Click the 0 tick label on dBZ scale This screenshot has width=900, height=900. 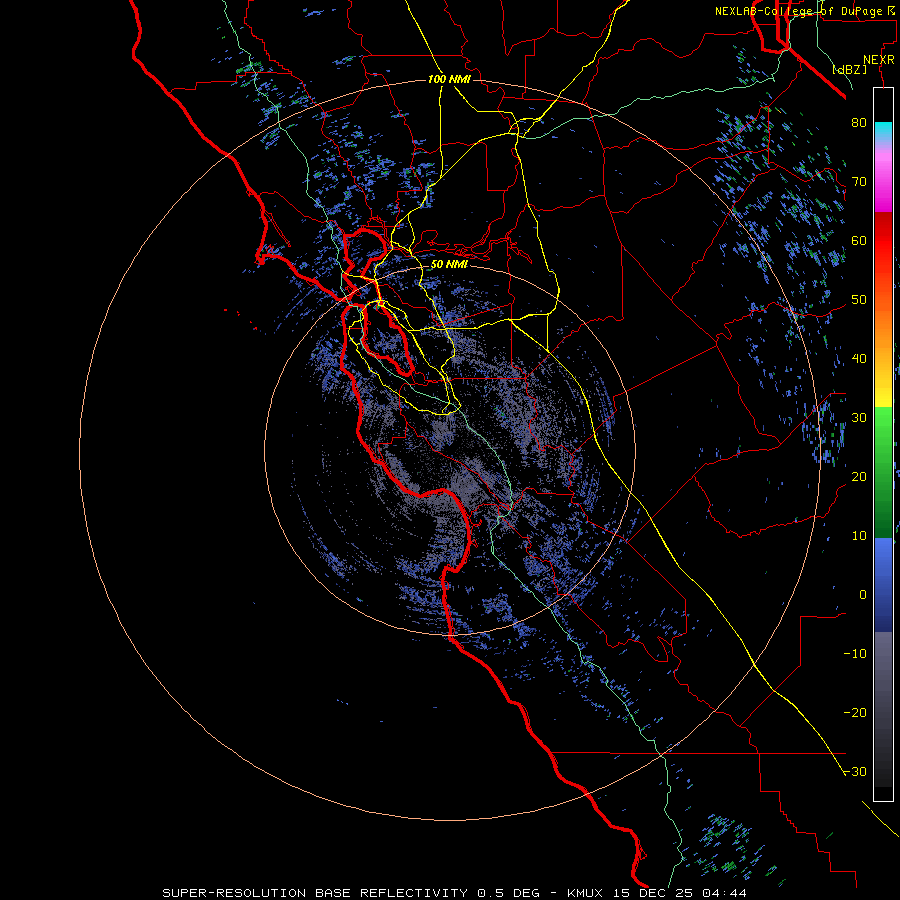[x=863, y=595]
